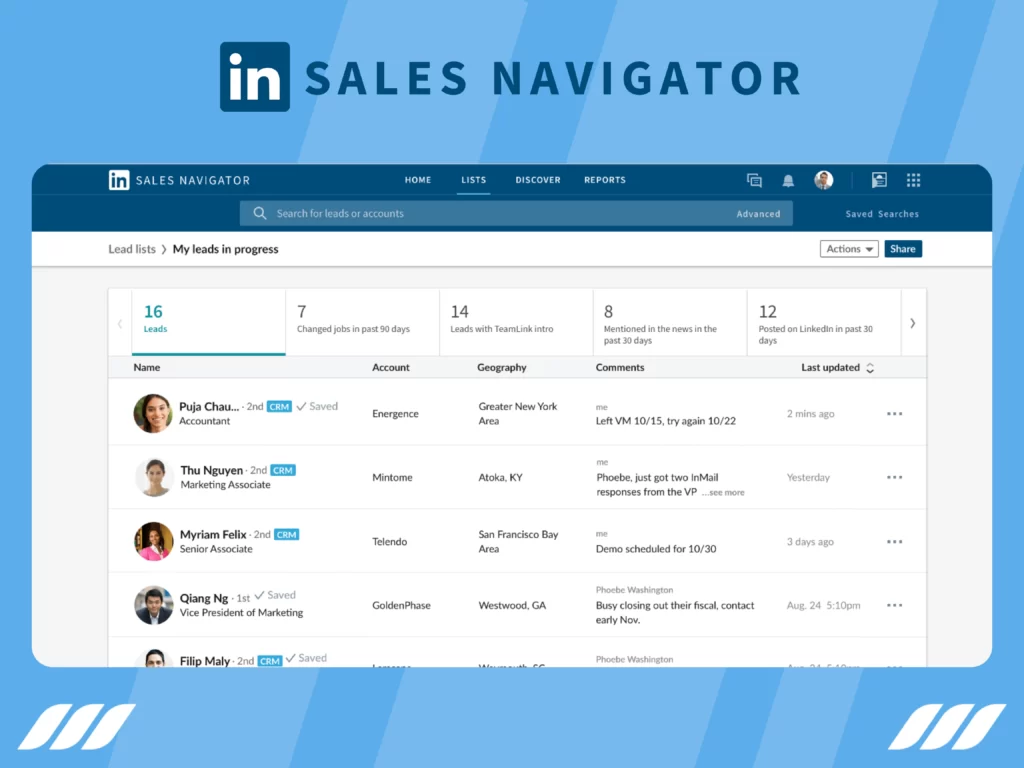Open the apps grid icon

point(914,180)
